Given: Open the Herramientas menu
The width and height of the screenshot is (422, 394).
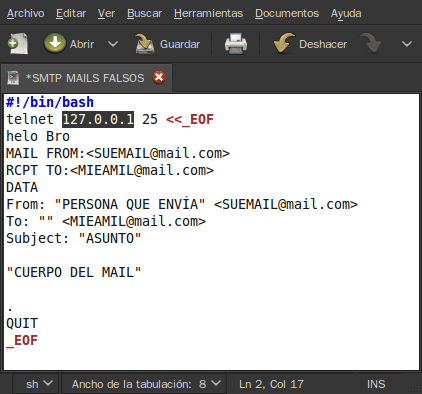Looking at the screenshot, I should pyautogui.click(x=208, y=13).
